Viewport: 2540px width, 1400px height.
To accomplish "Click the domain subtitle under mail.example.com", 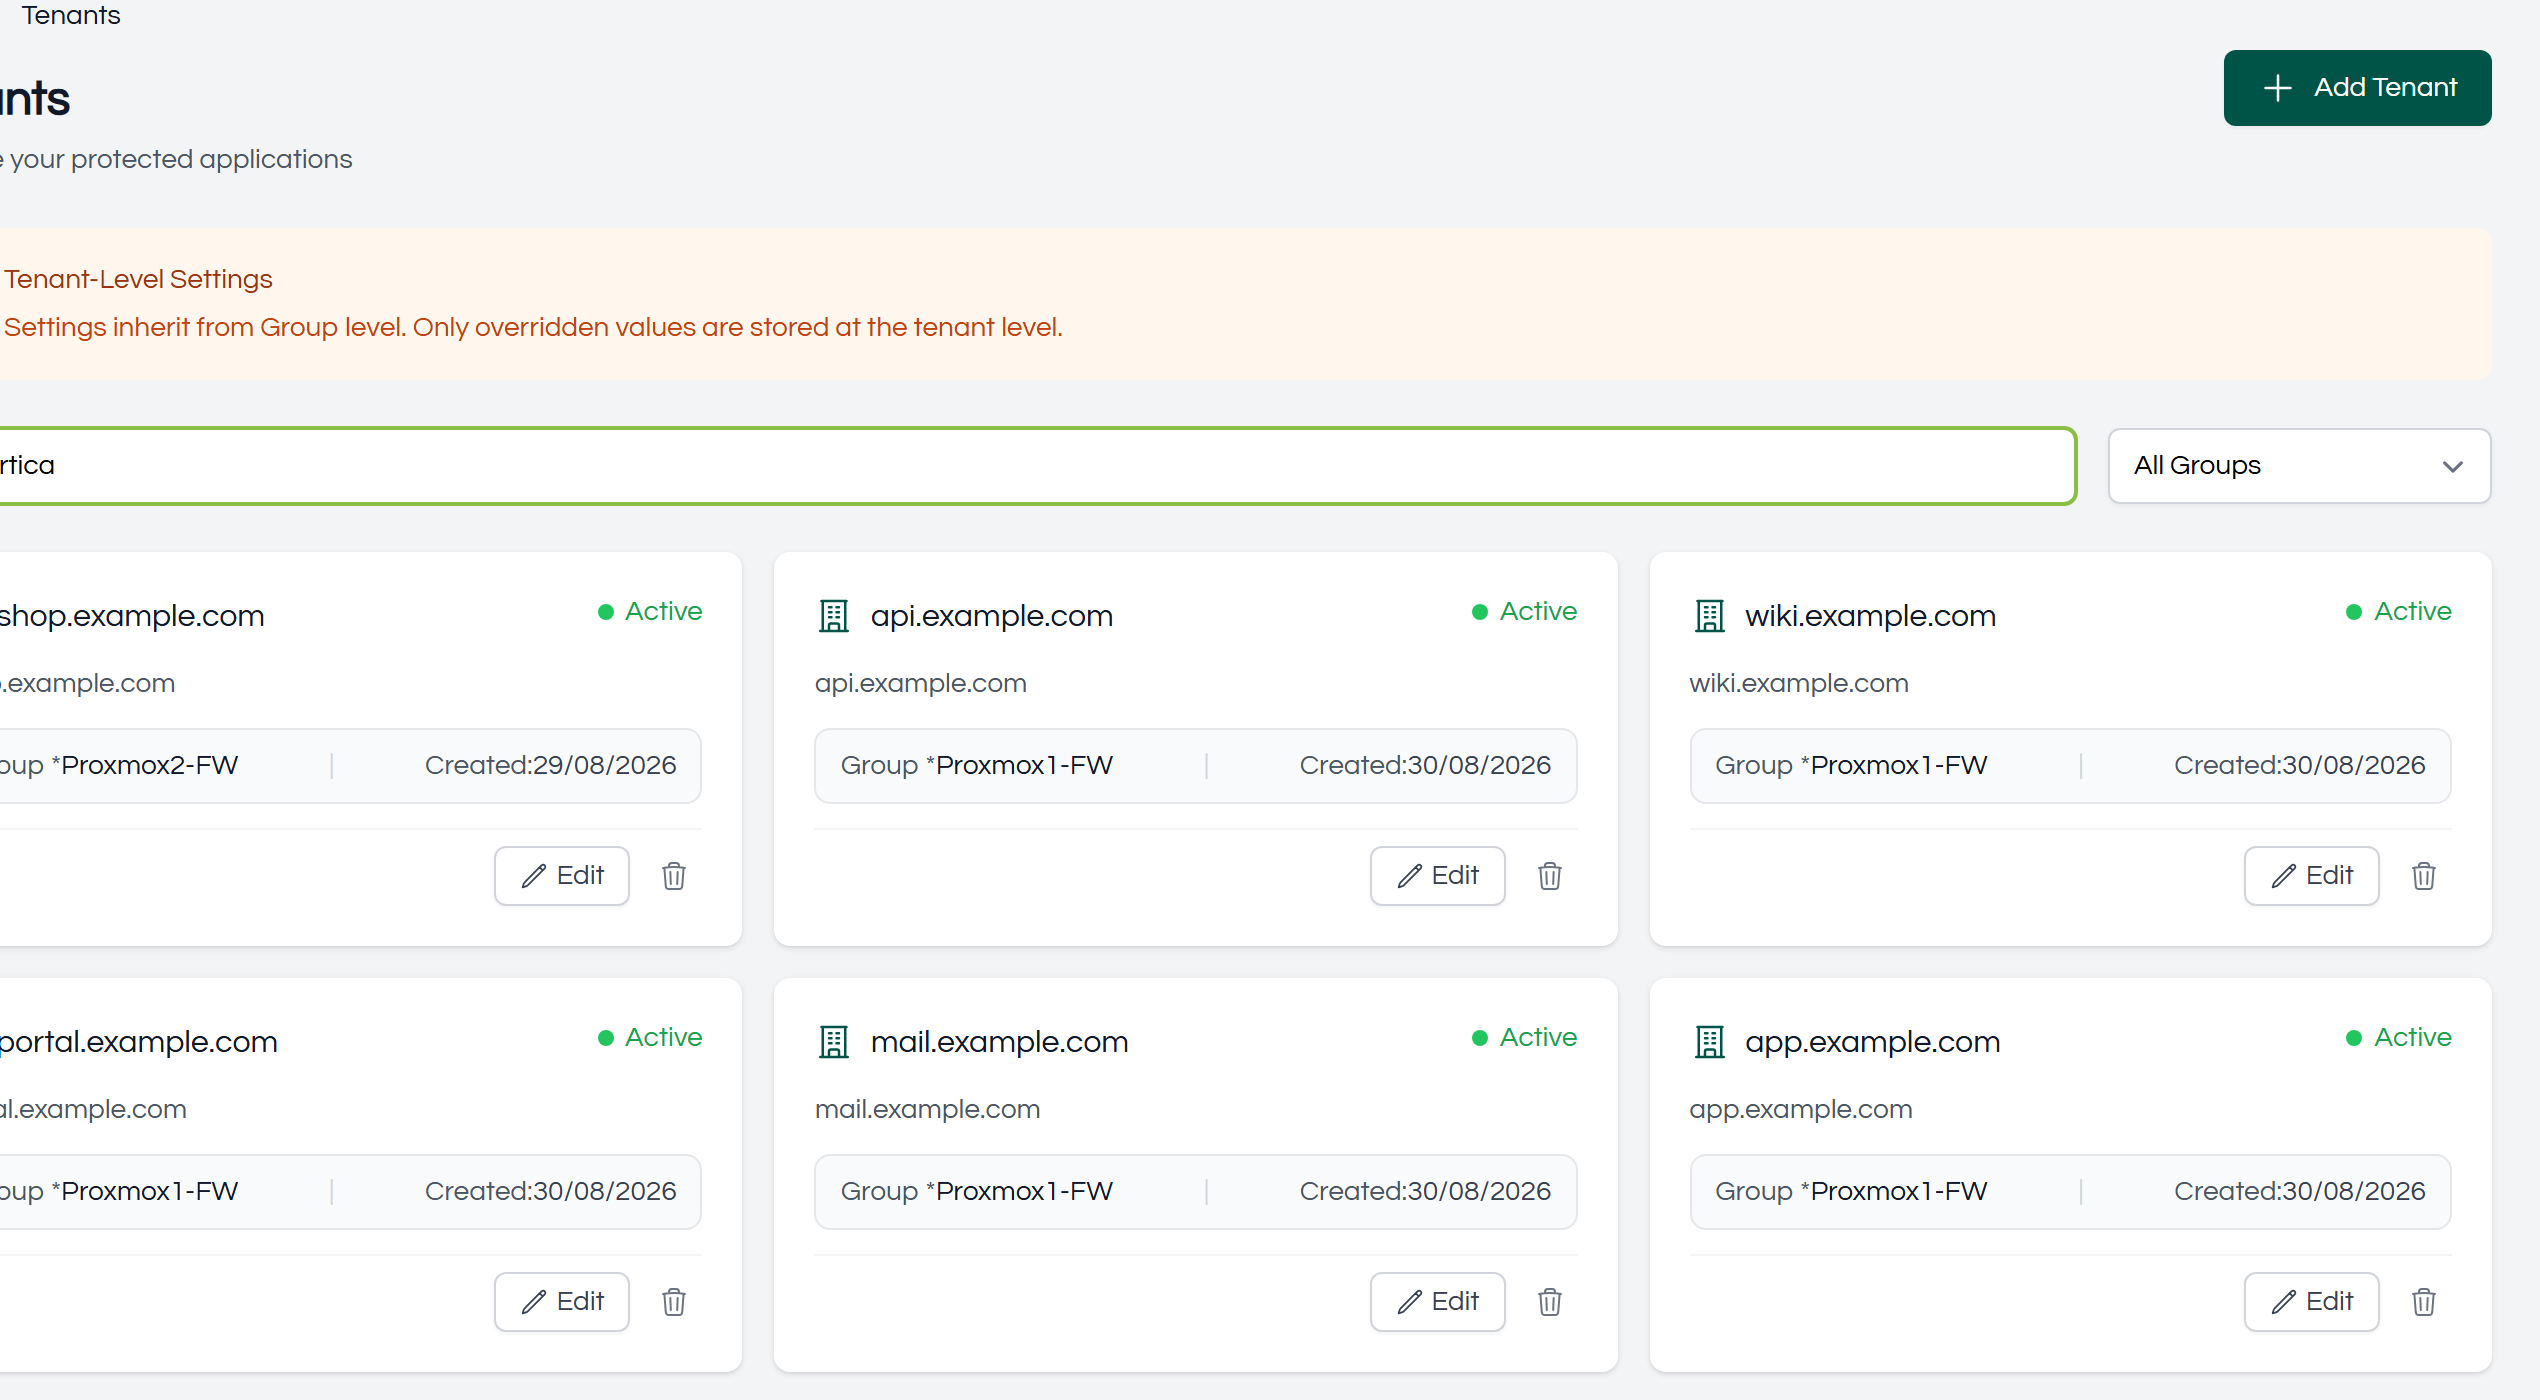I will click(928, 1110).
